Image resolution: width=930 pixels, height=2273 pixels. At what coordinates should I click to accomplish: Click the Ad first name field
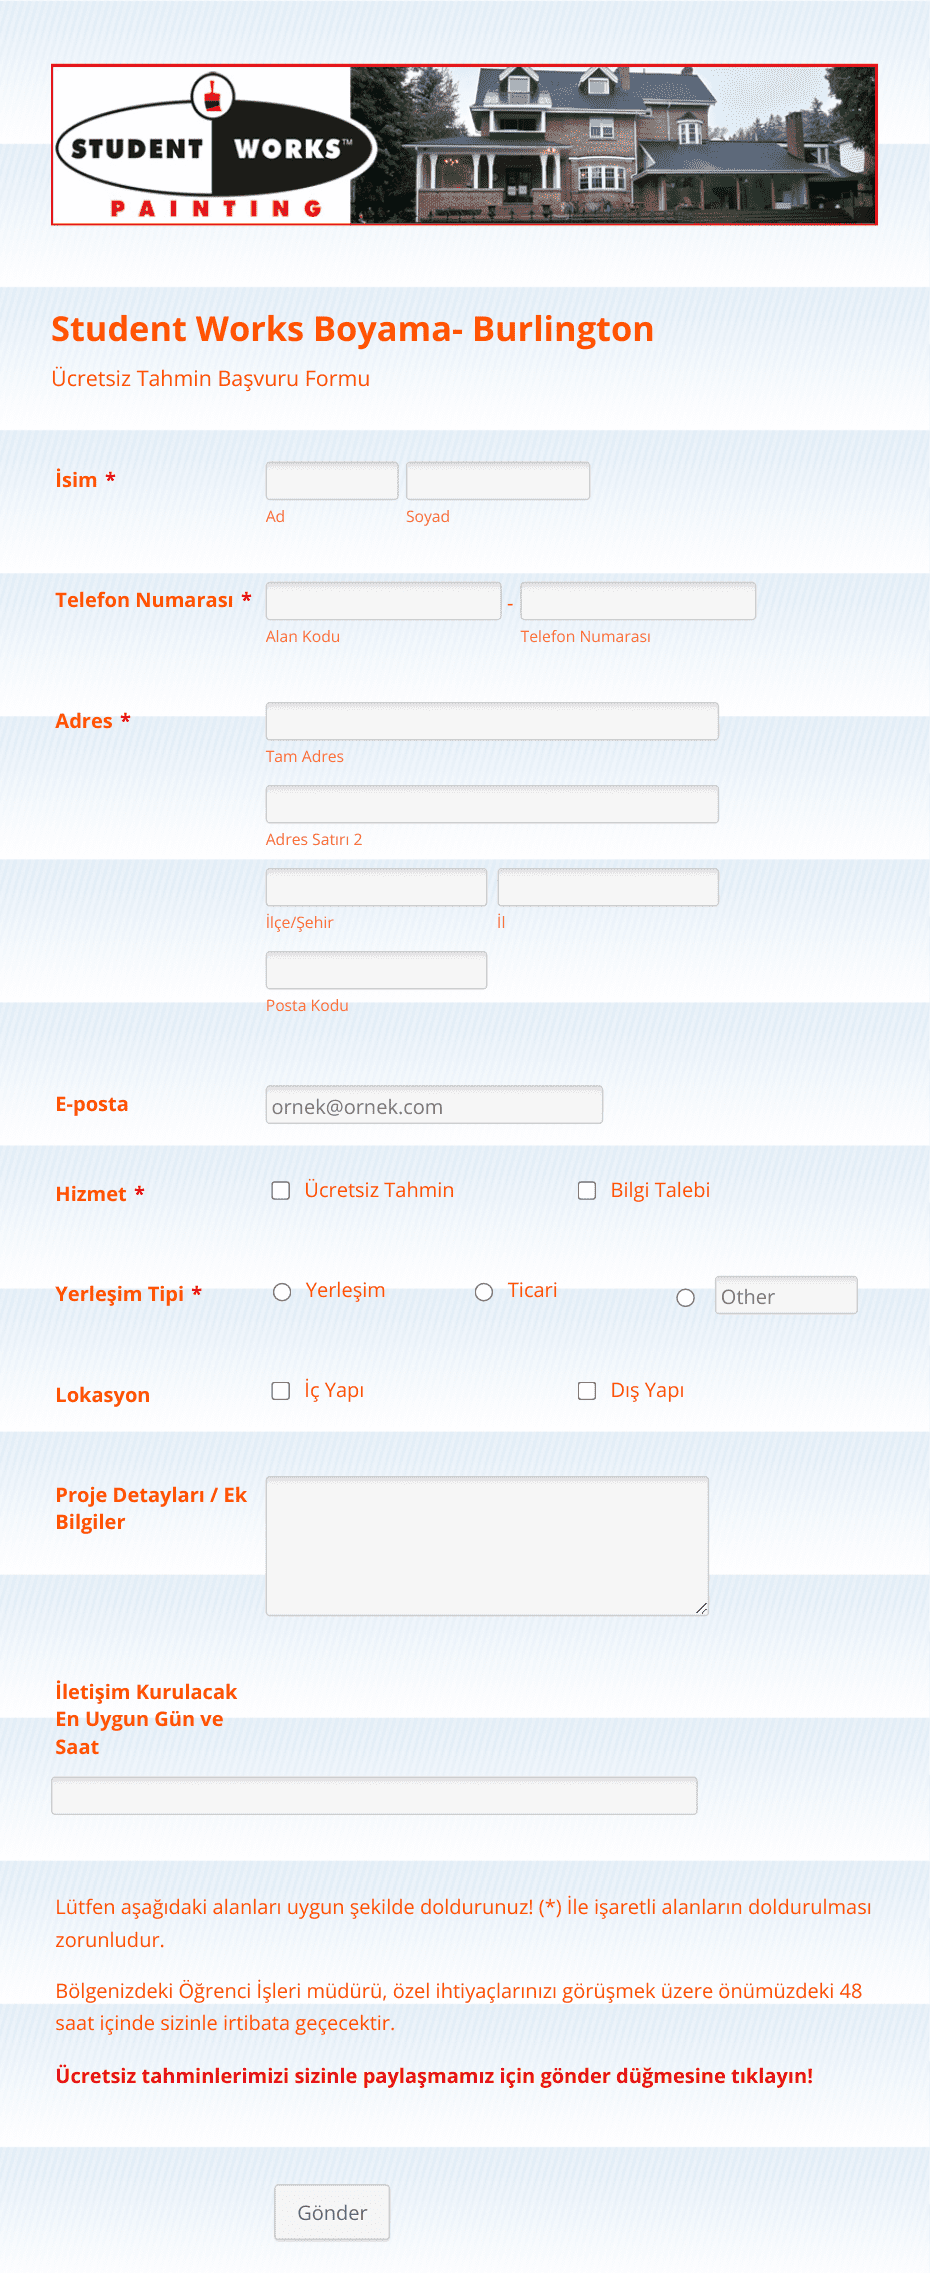(x=332, y=481)
